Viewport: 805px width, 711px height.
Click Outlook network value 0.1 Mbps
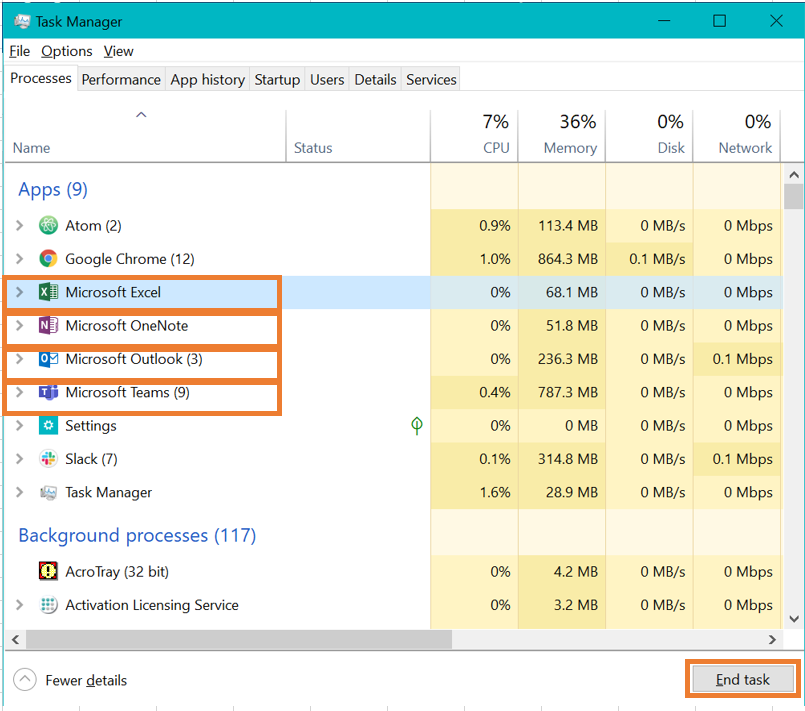click(x=742, y=359)
